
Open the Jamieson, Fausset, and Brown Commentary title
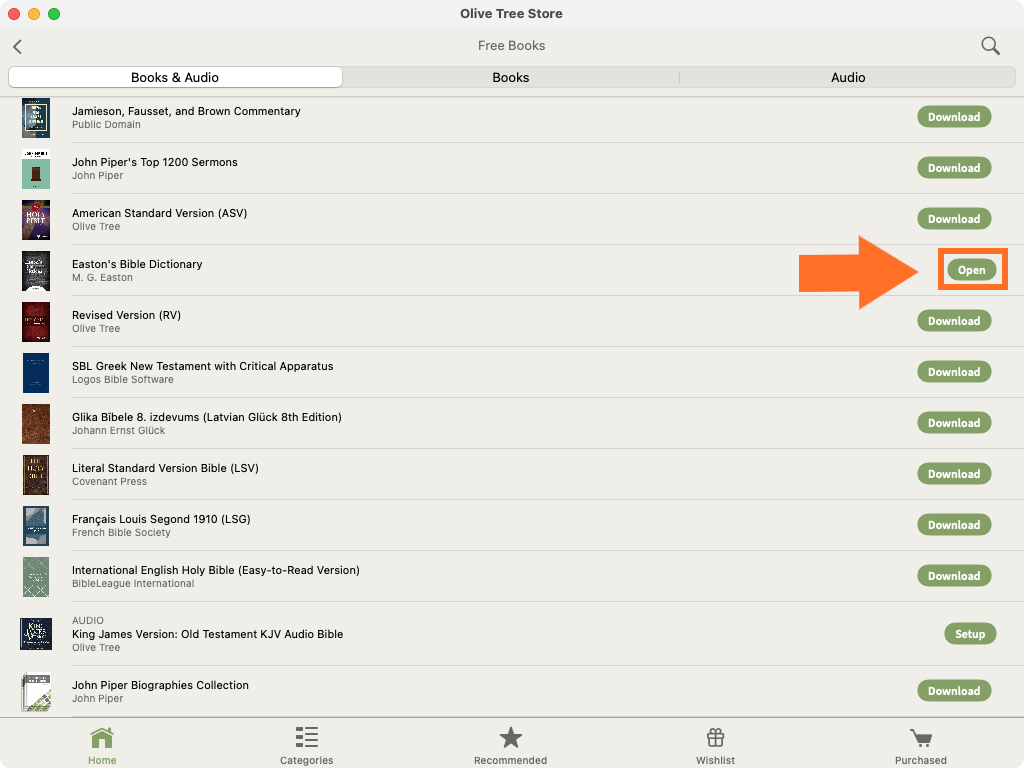(x=186, y=111)
